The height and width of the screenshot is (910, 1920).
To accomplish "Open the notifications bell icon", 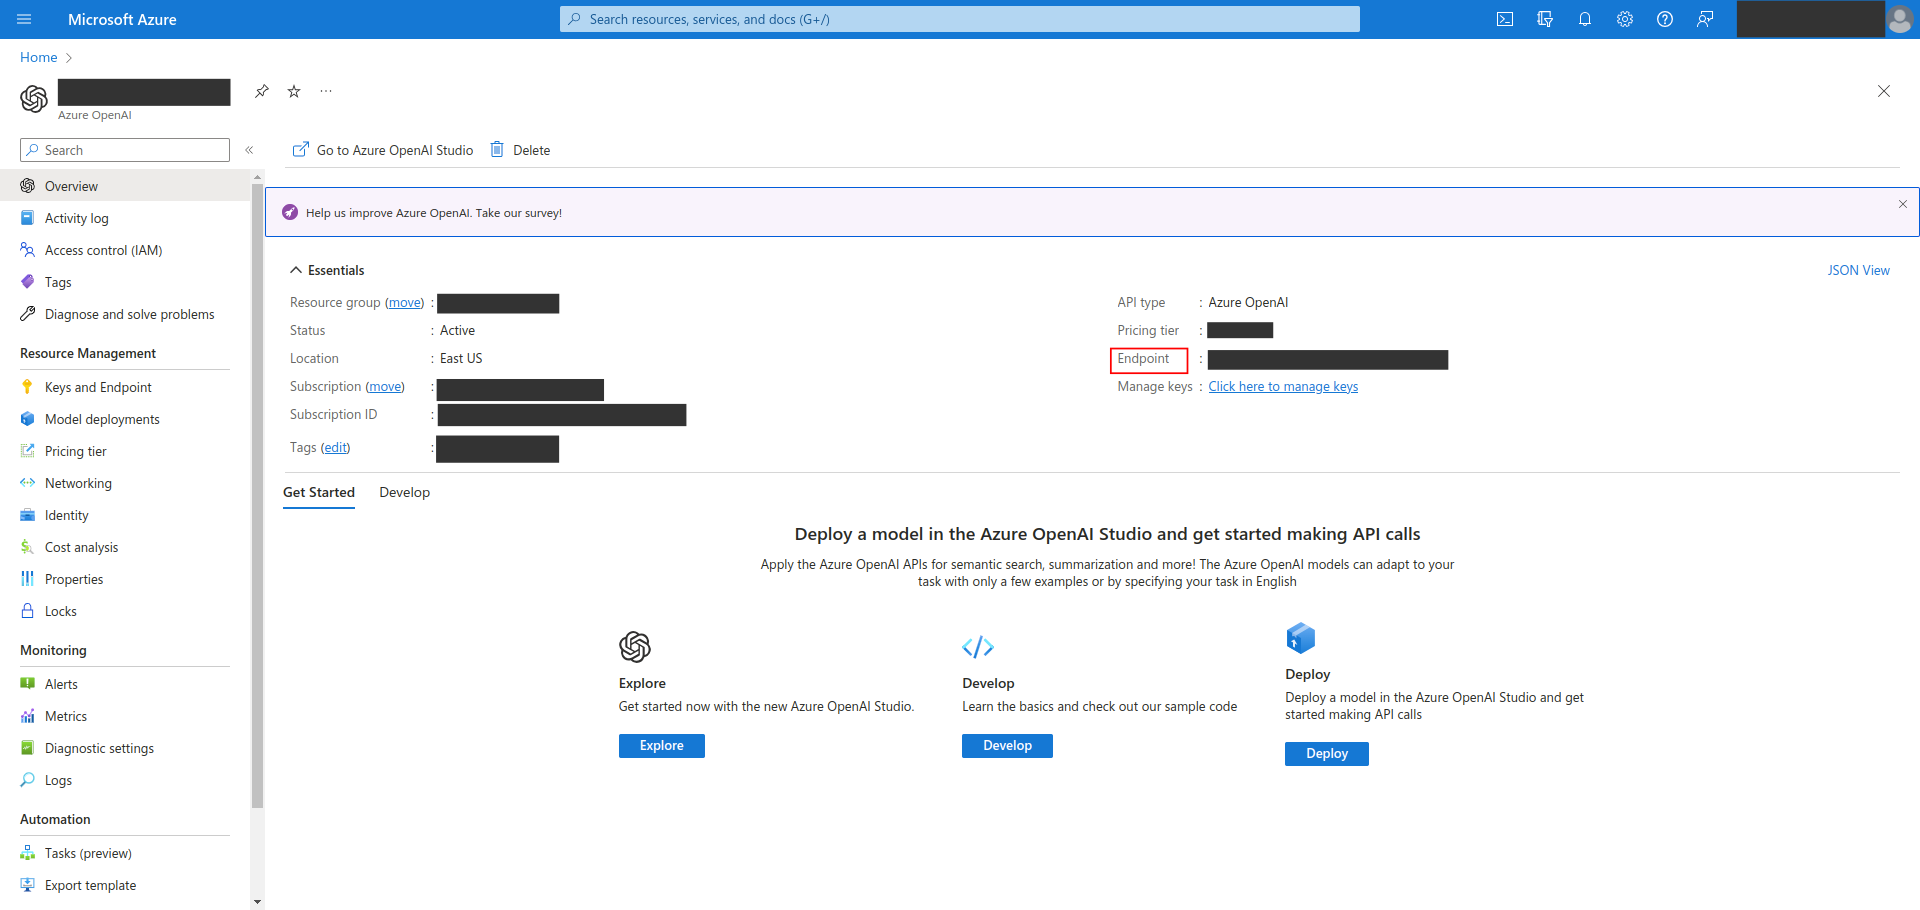I will [x=1584, y=19].
